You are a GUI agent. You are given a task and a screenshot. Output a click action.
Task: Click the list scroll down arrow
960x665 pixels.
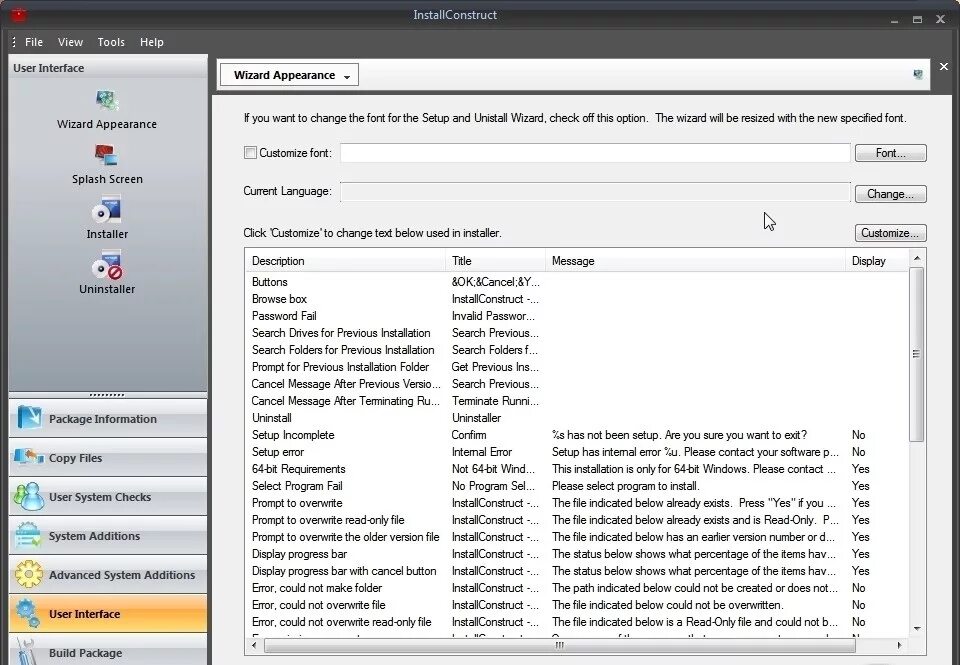pos(917,628)
